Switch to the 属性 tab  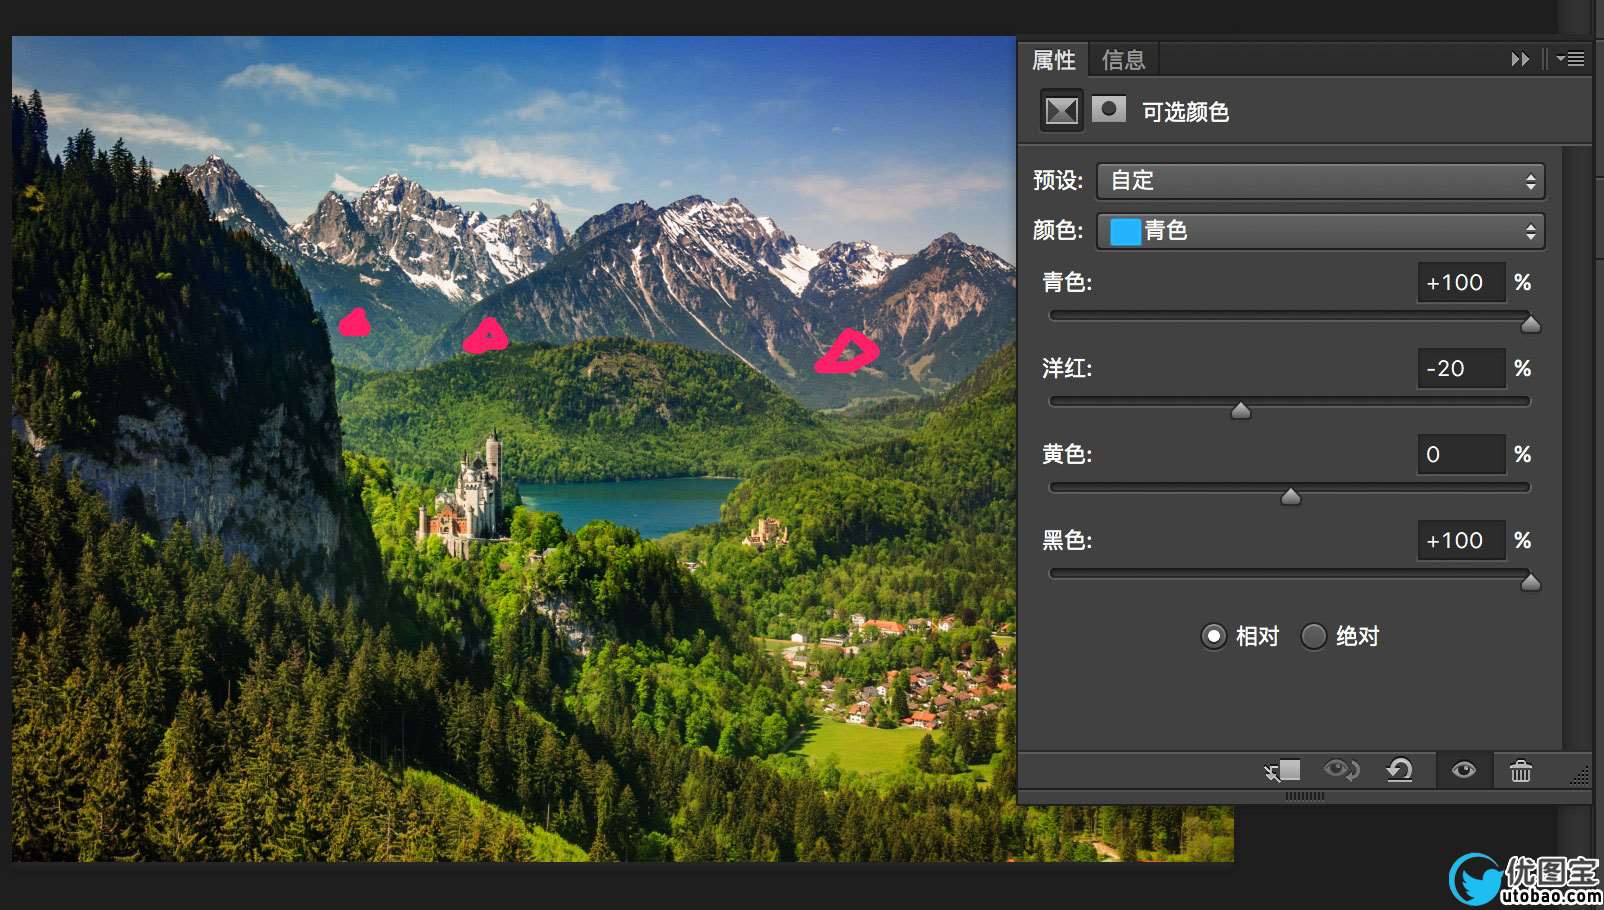1053,60
